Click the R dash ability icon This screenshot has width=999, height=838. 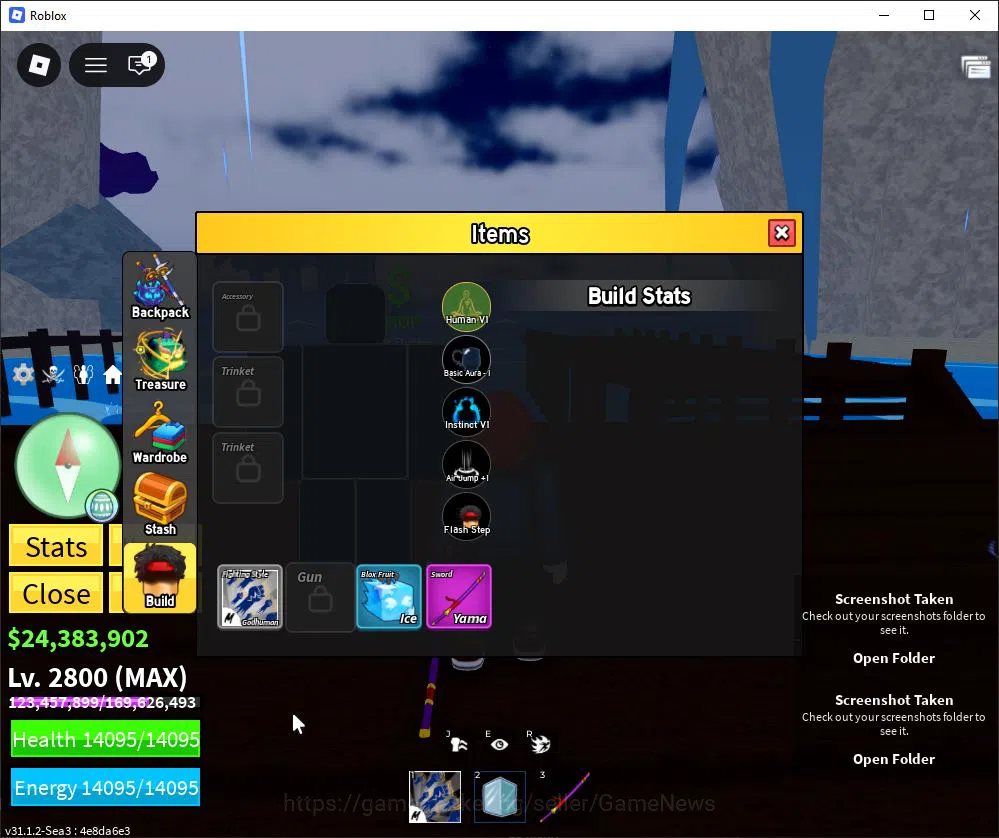[540, 743]
